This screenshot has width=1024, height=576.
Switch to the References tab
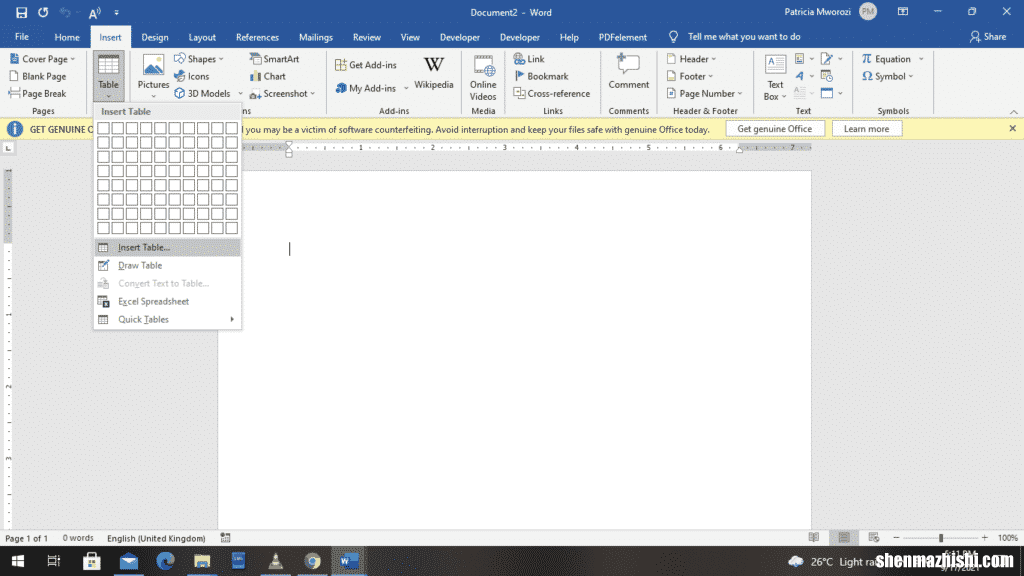pos(257,37)
